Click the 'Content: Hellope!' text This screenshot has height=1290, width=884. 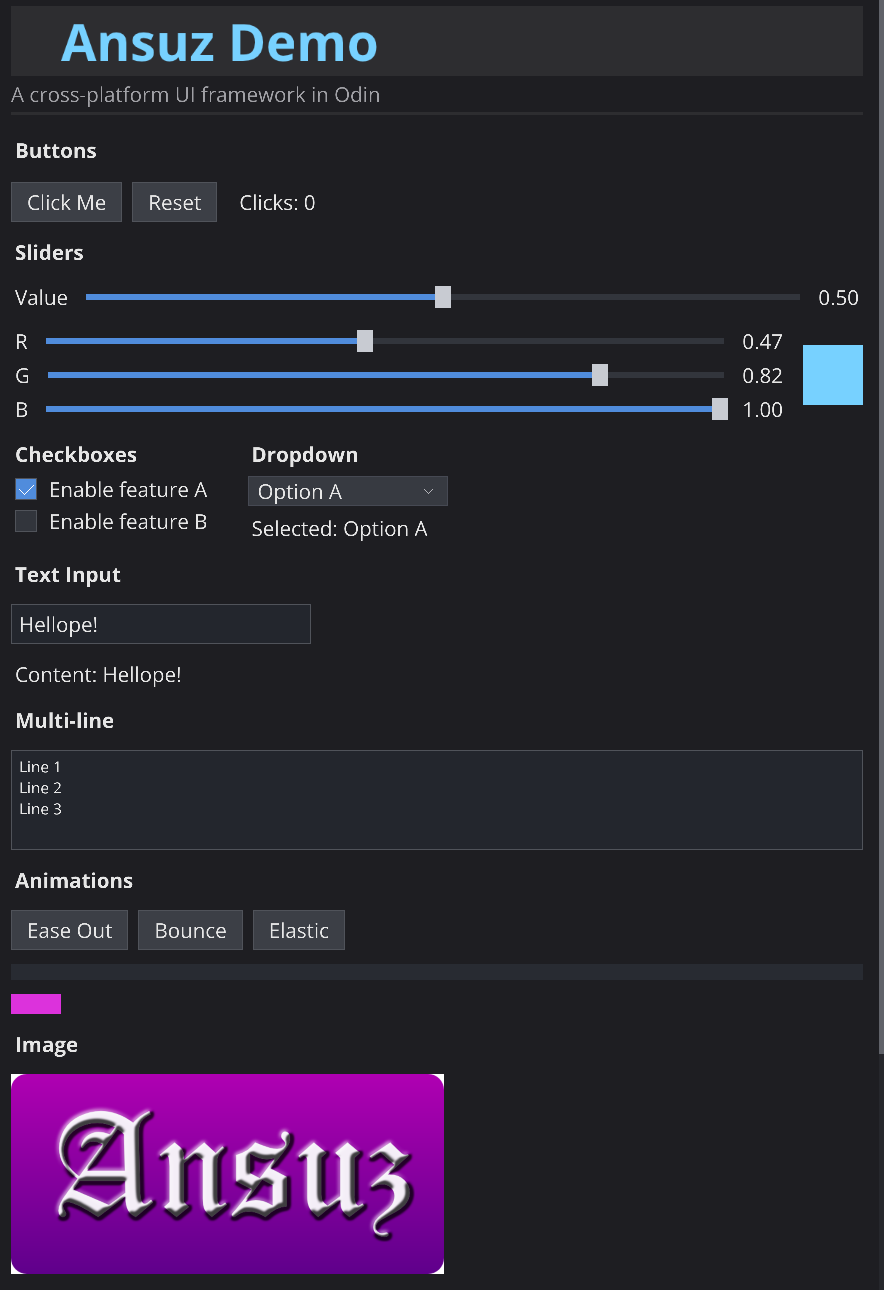pos(98,675)
